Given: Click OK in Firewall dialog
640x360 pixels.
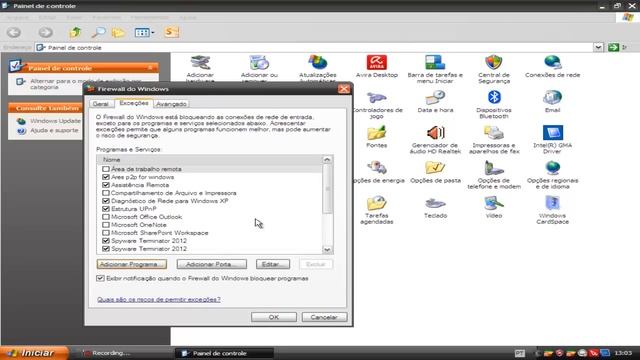Looking at the screenshot, I should point(273,317).
